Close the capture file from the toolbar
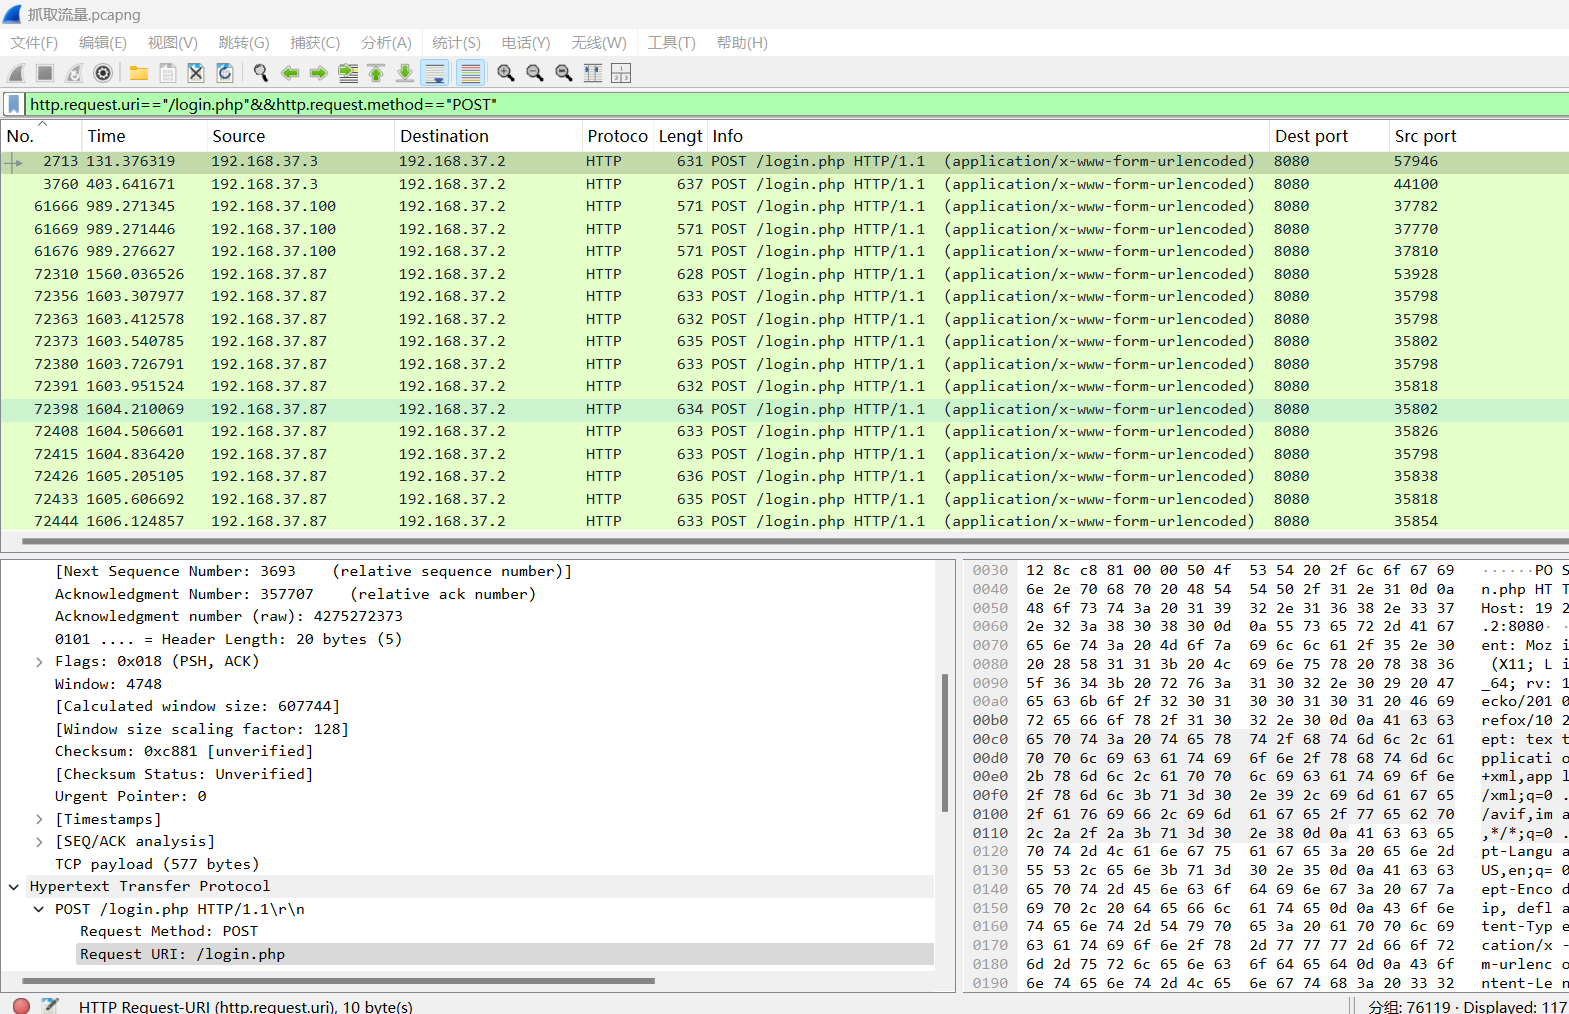1569x1014 pixels. pos(196,73)
